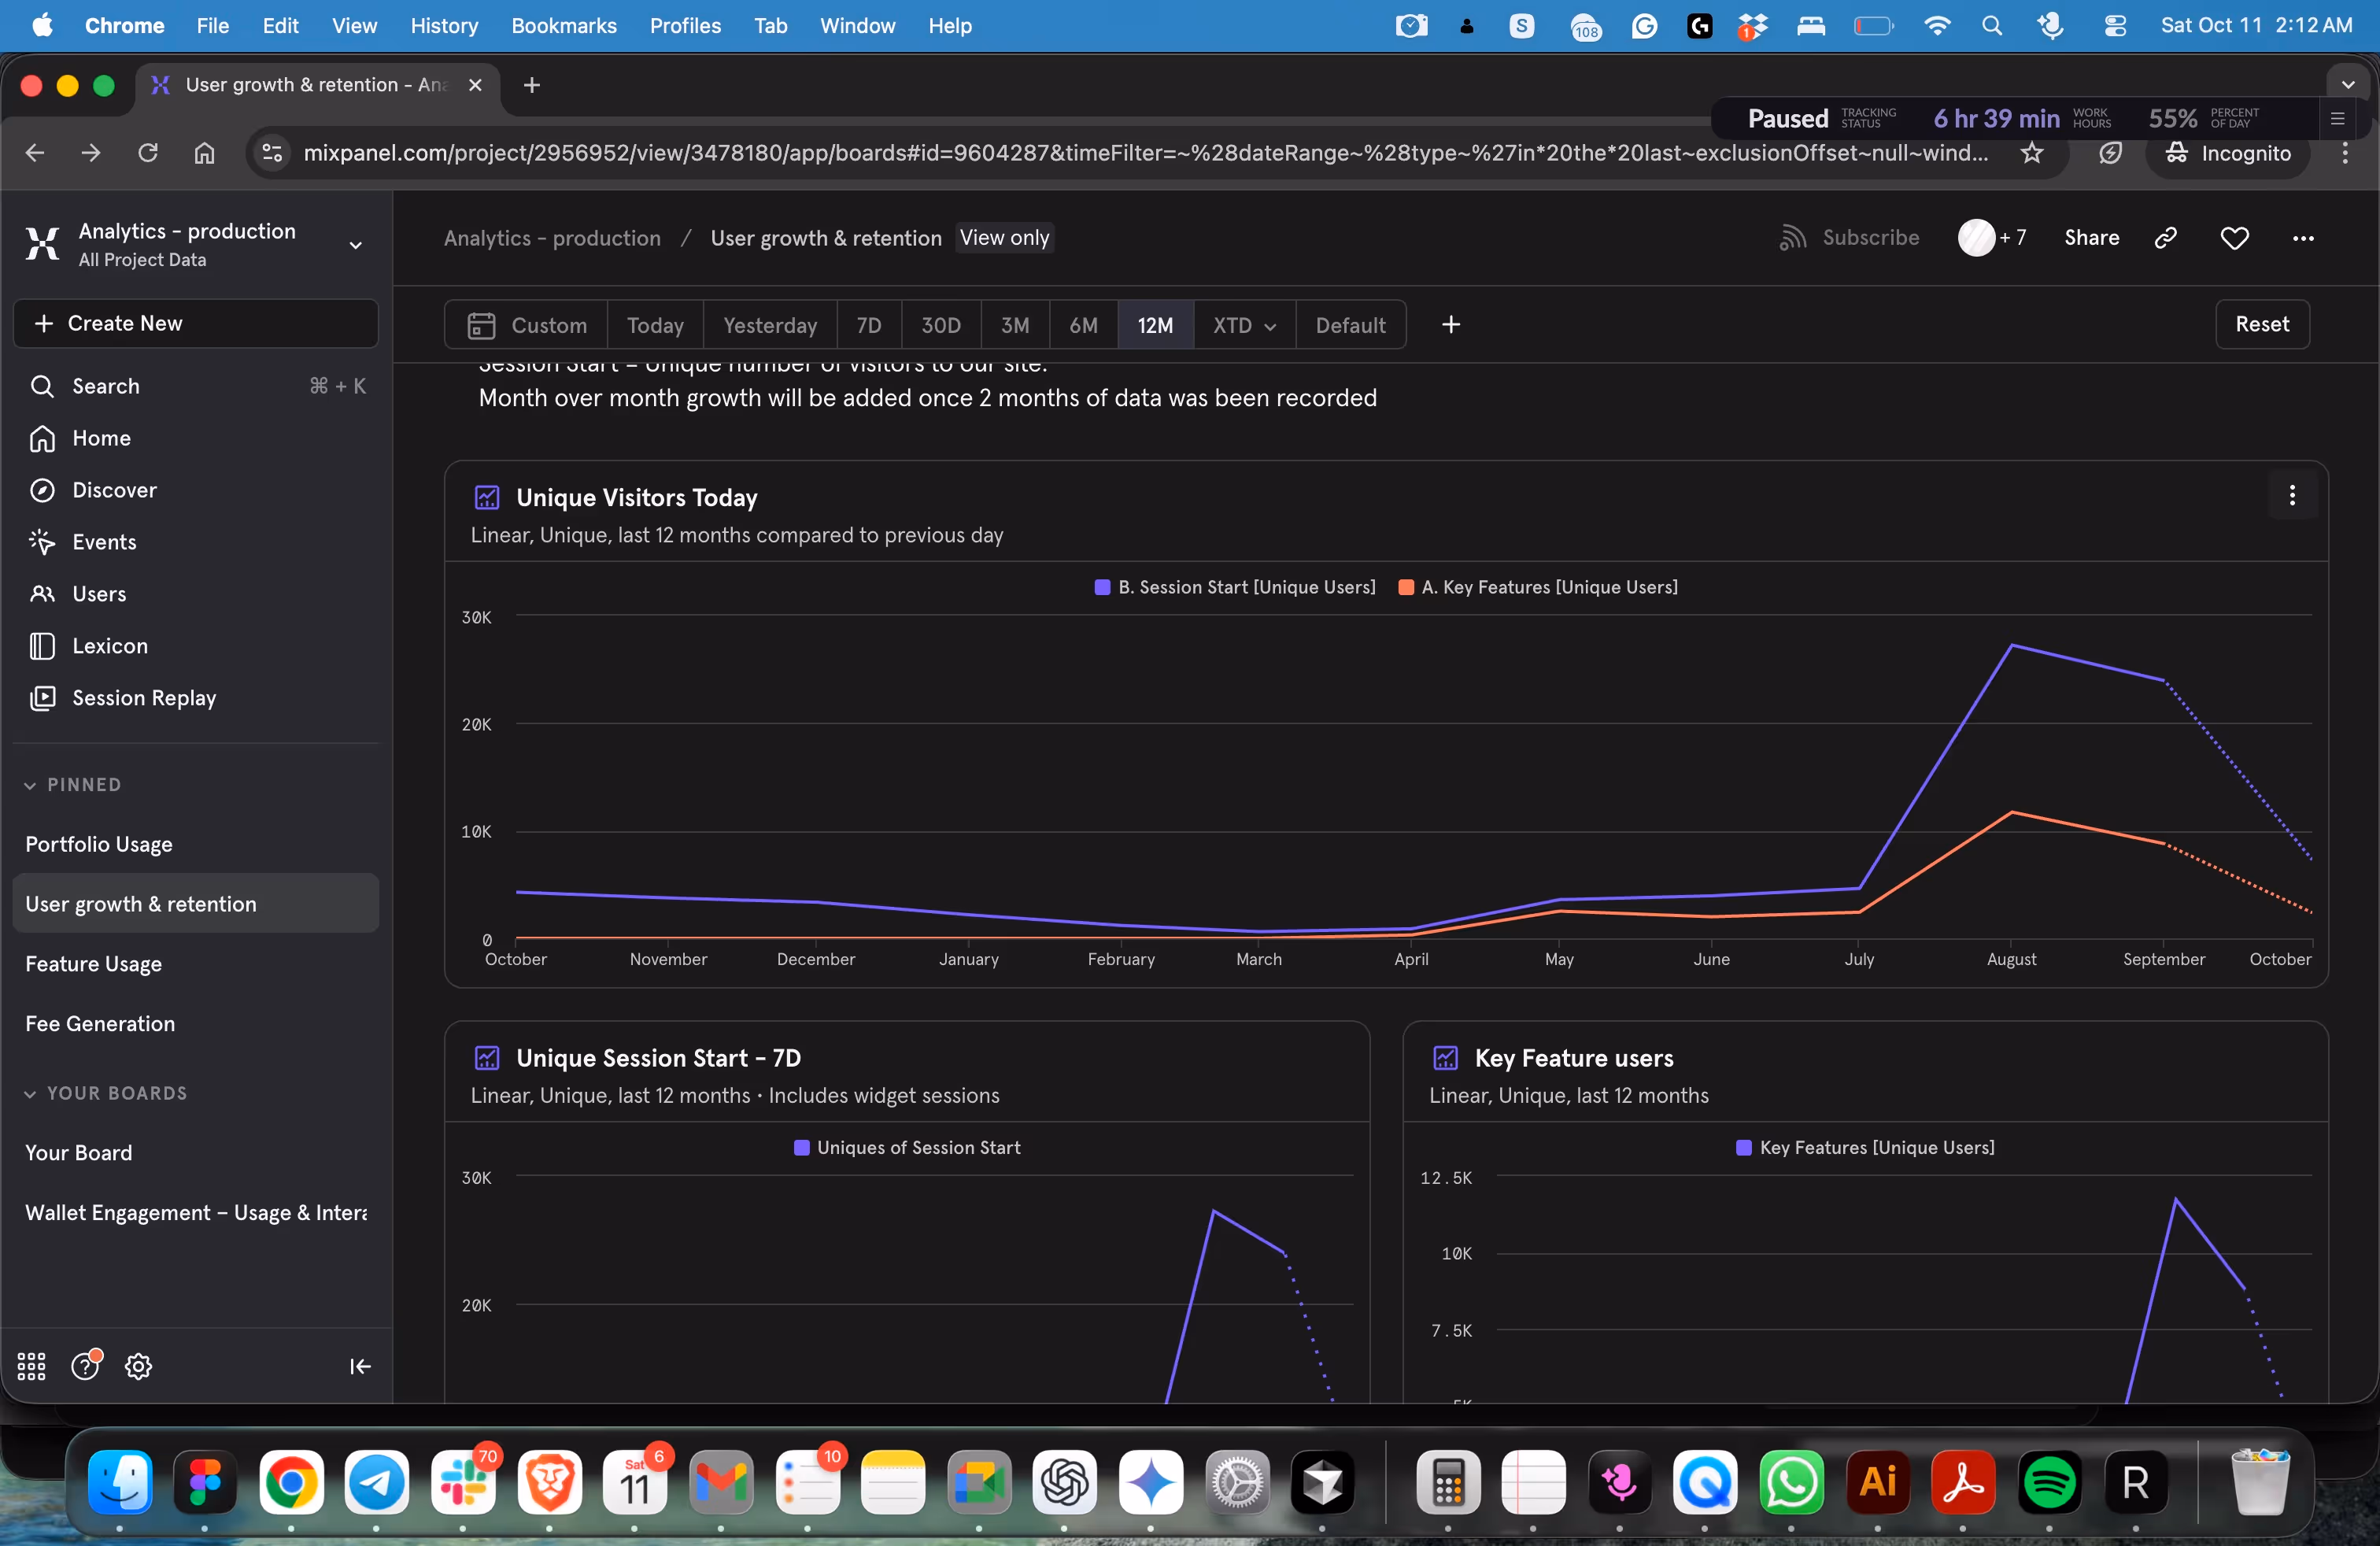Favorite this board with the heart icon
2380x1546 pixels.
[2234, 238]
